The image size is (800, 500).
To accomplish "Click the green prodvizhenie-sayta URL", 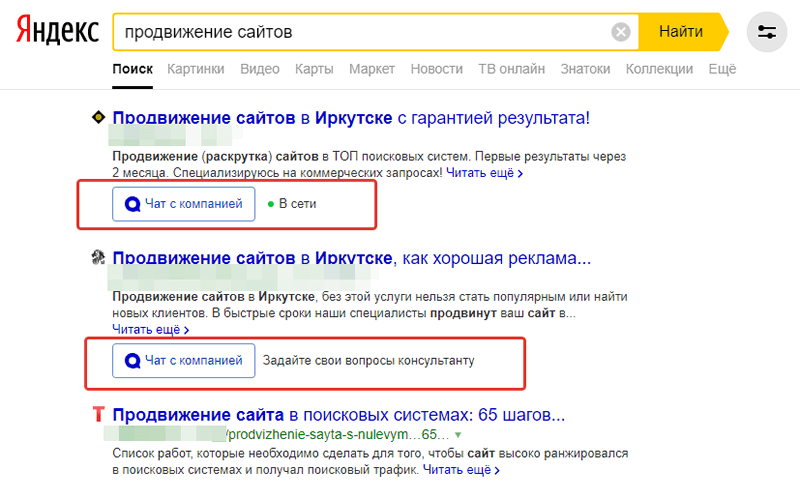I will (338, 435).
